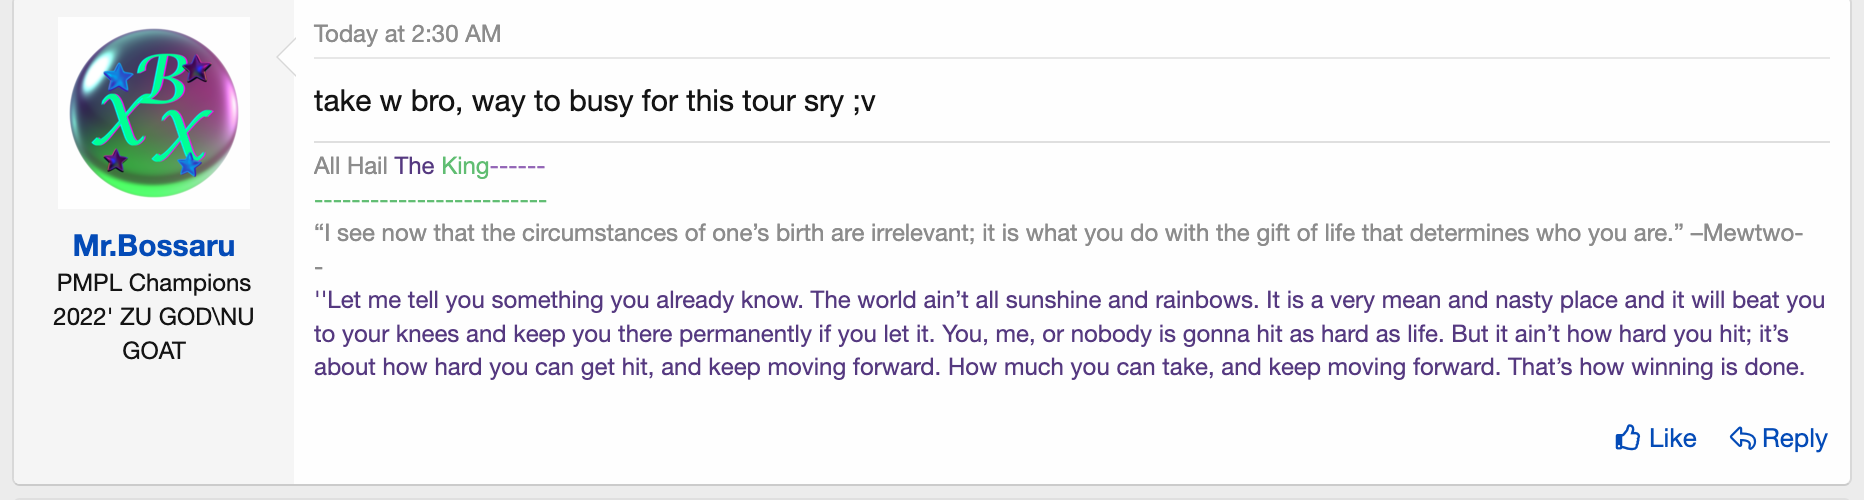
Task: Click the gray "All Hail" signature text
Action: tap(351, 166)
